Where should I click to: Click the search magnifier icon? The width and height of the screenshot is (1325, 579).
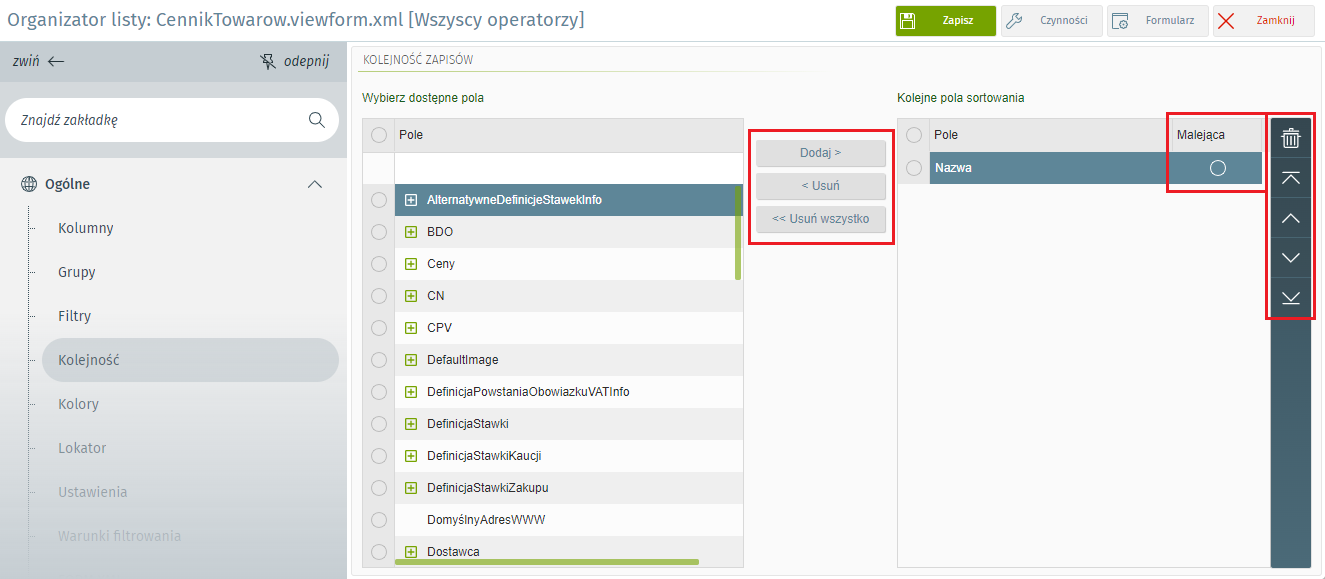[x=317, y=120]
